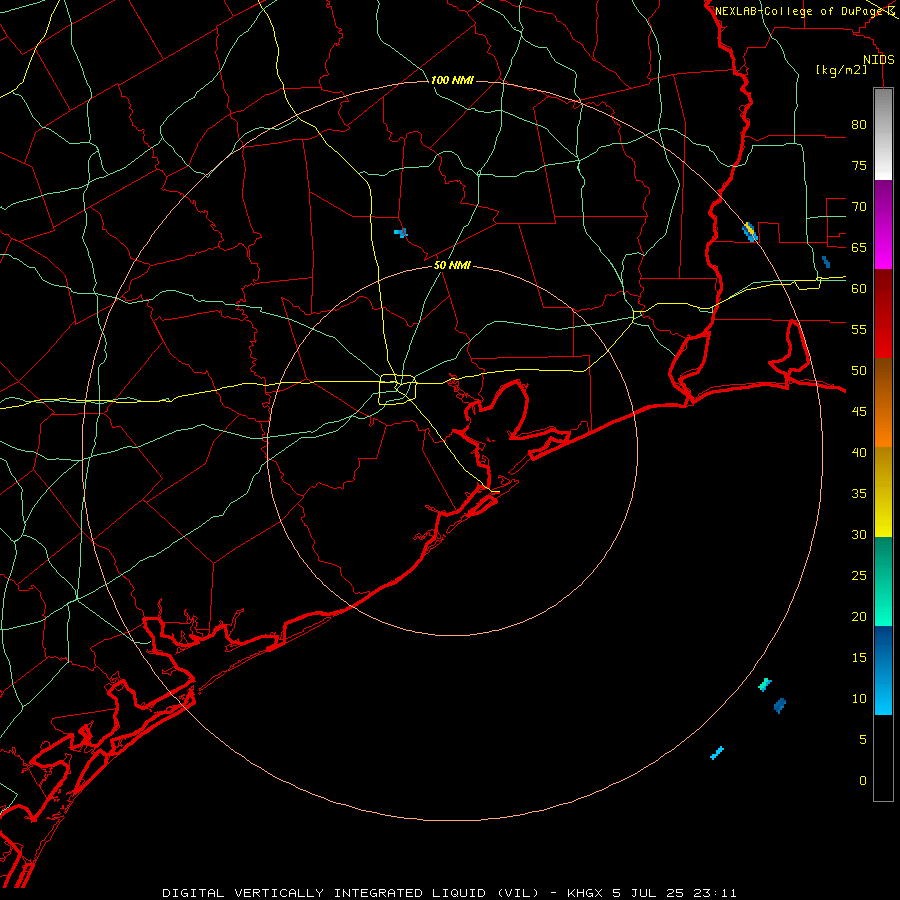Image resolution: width=900 pixels, height=900 pixels.
Task: Click the yellow Houston loop at the radar center
Action: (397, 389)
